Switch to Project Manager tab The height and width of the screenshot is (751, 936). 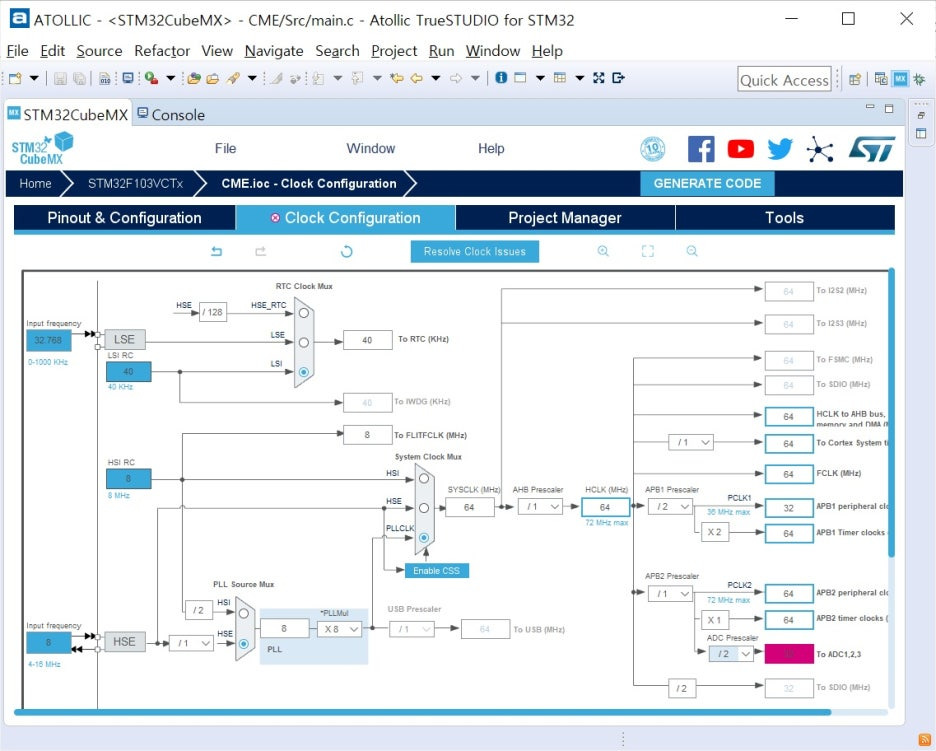point(565,217)
